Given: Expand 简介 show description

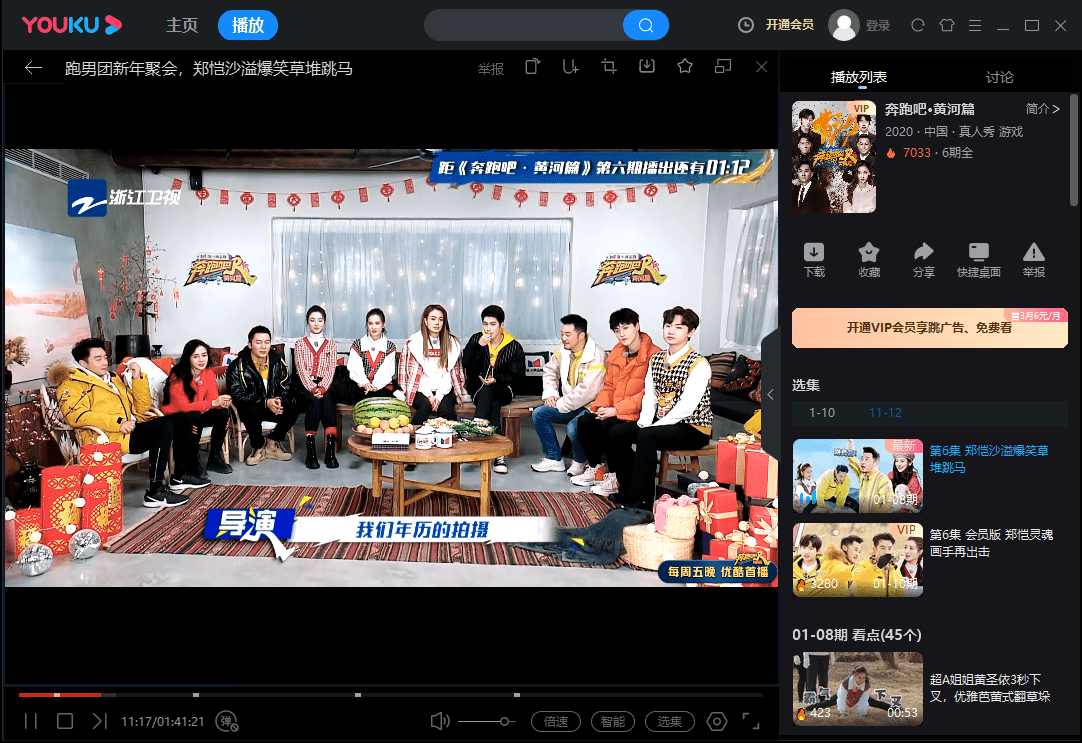Looking at the screenshot, I should click(x=1042, y=108).
